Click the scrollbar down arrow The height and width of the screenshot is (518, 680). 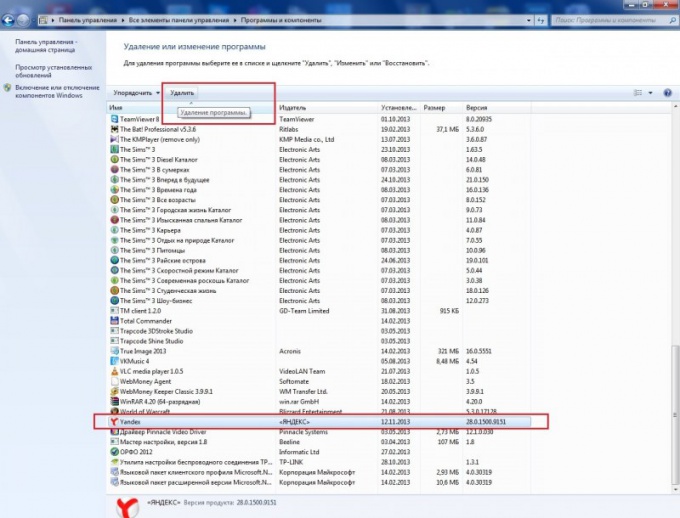(675, 490)
